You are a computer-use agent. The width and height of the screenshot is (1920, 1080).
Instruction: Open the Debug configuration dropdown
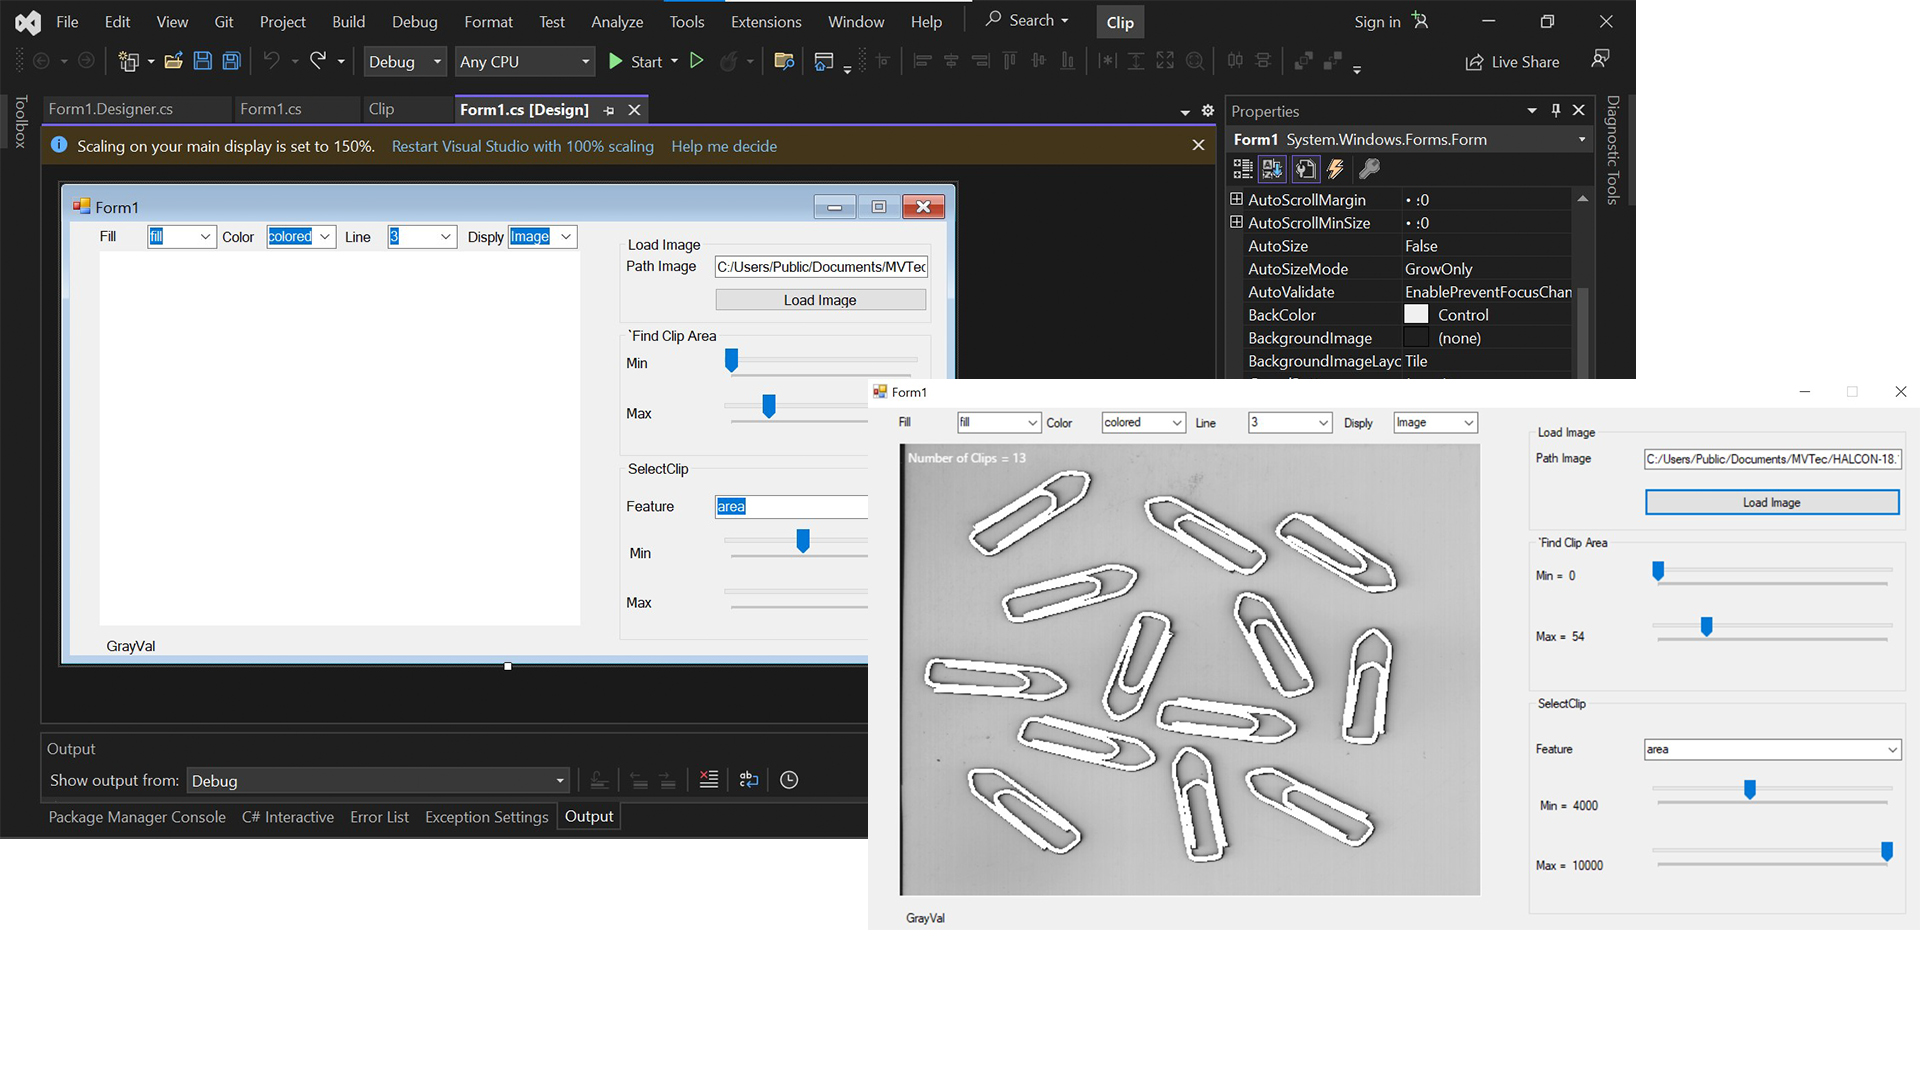tap(405, 62)
